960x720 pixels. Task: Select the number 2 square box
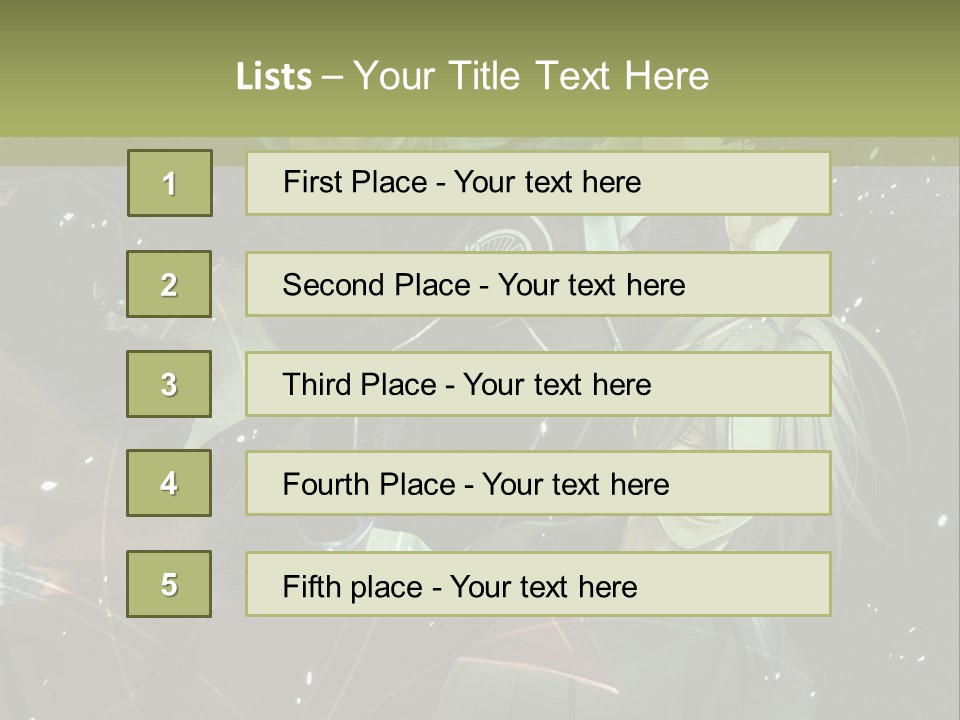tap(169, 285)
